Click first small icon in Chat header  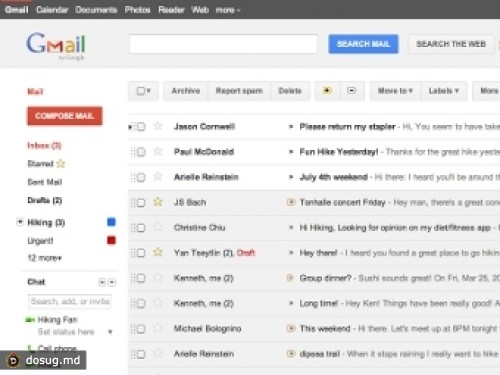102,282
